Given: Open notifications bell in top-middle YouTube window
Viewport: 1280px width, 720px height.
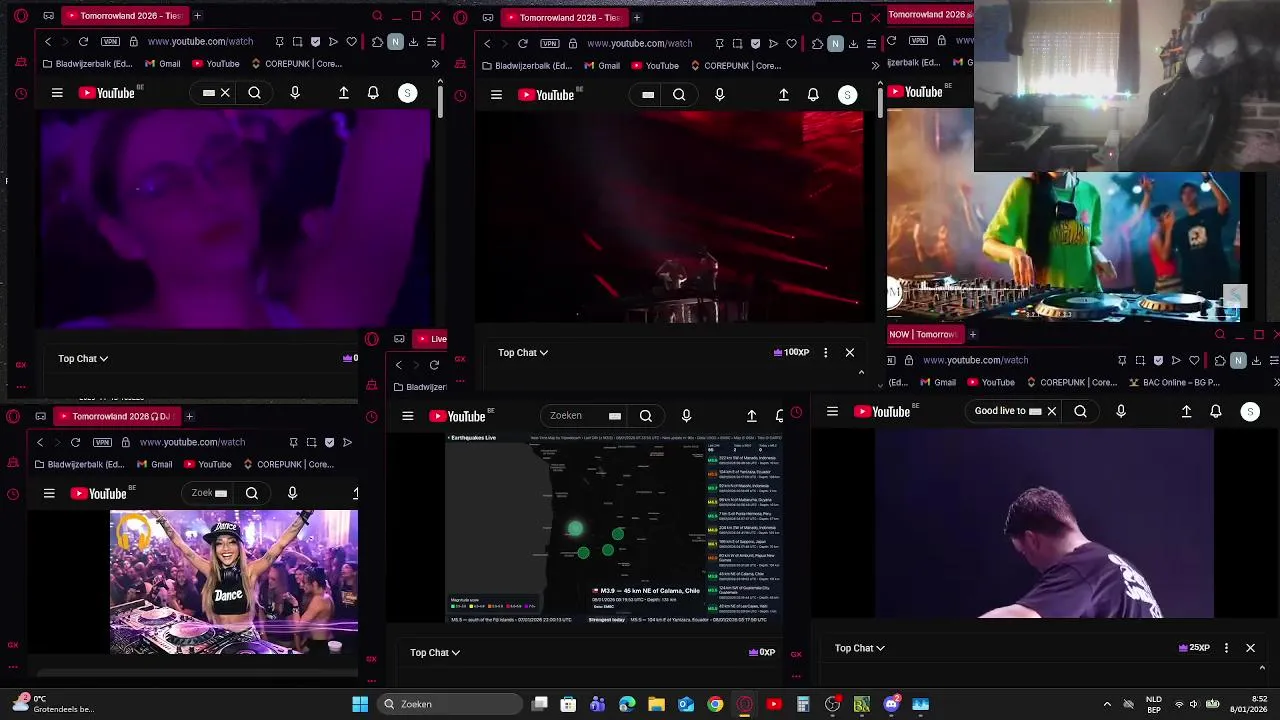Looking at the screenshot, I should 813,95.
